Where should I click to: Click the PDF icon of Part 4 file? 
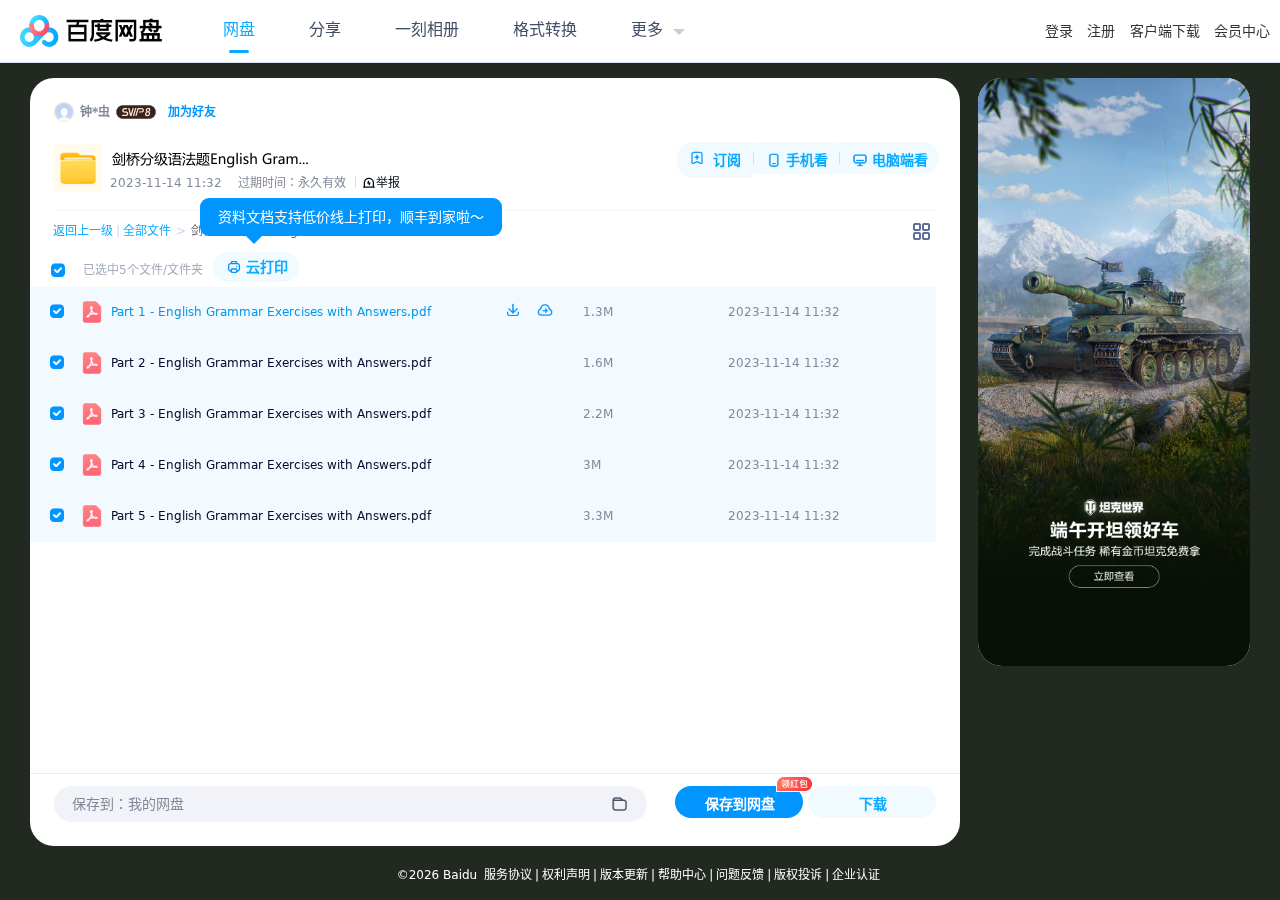[x=92, y=465]
